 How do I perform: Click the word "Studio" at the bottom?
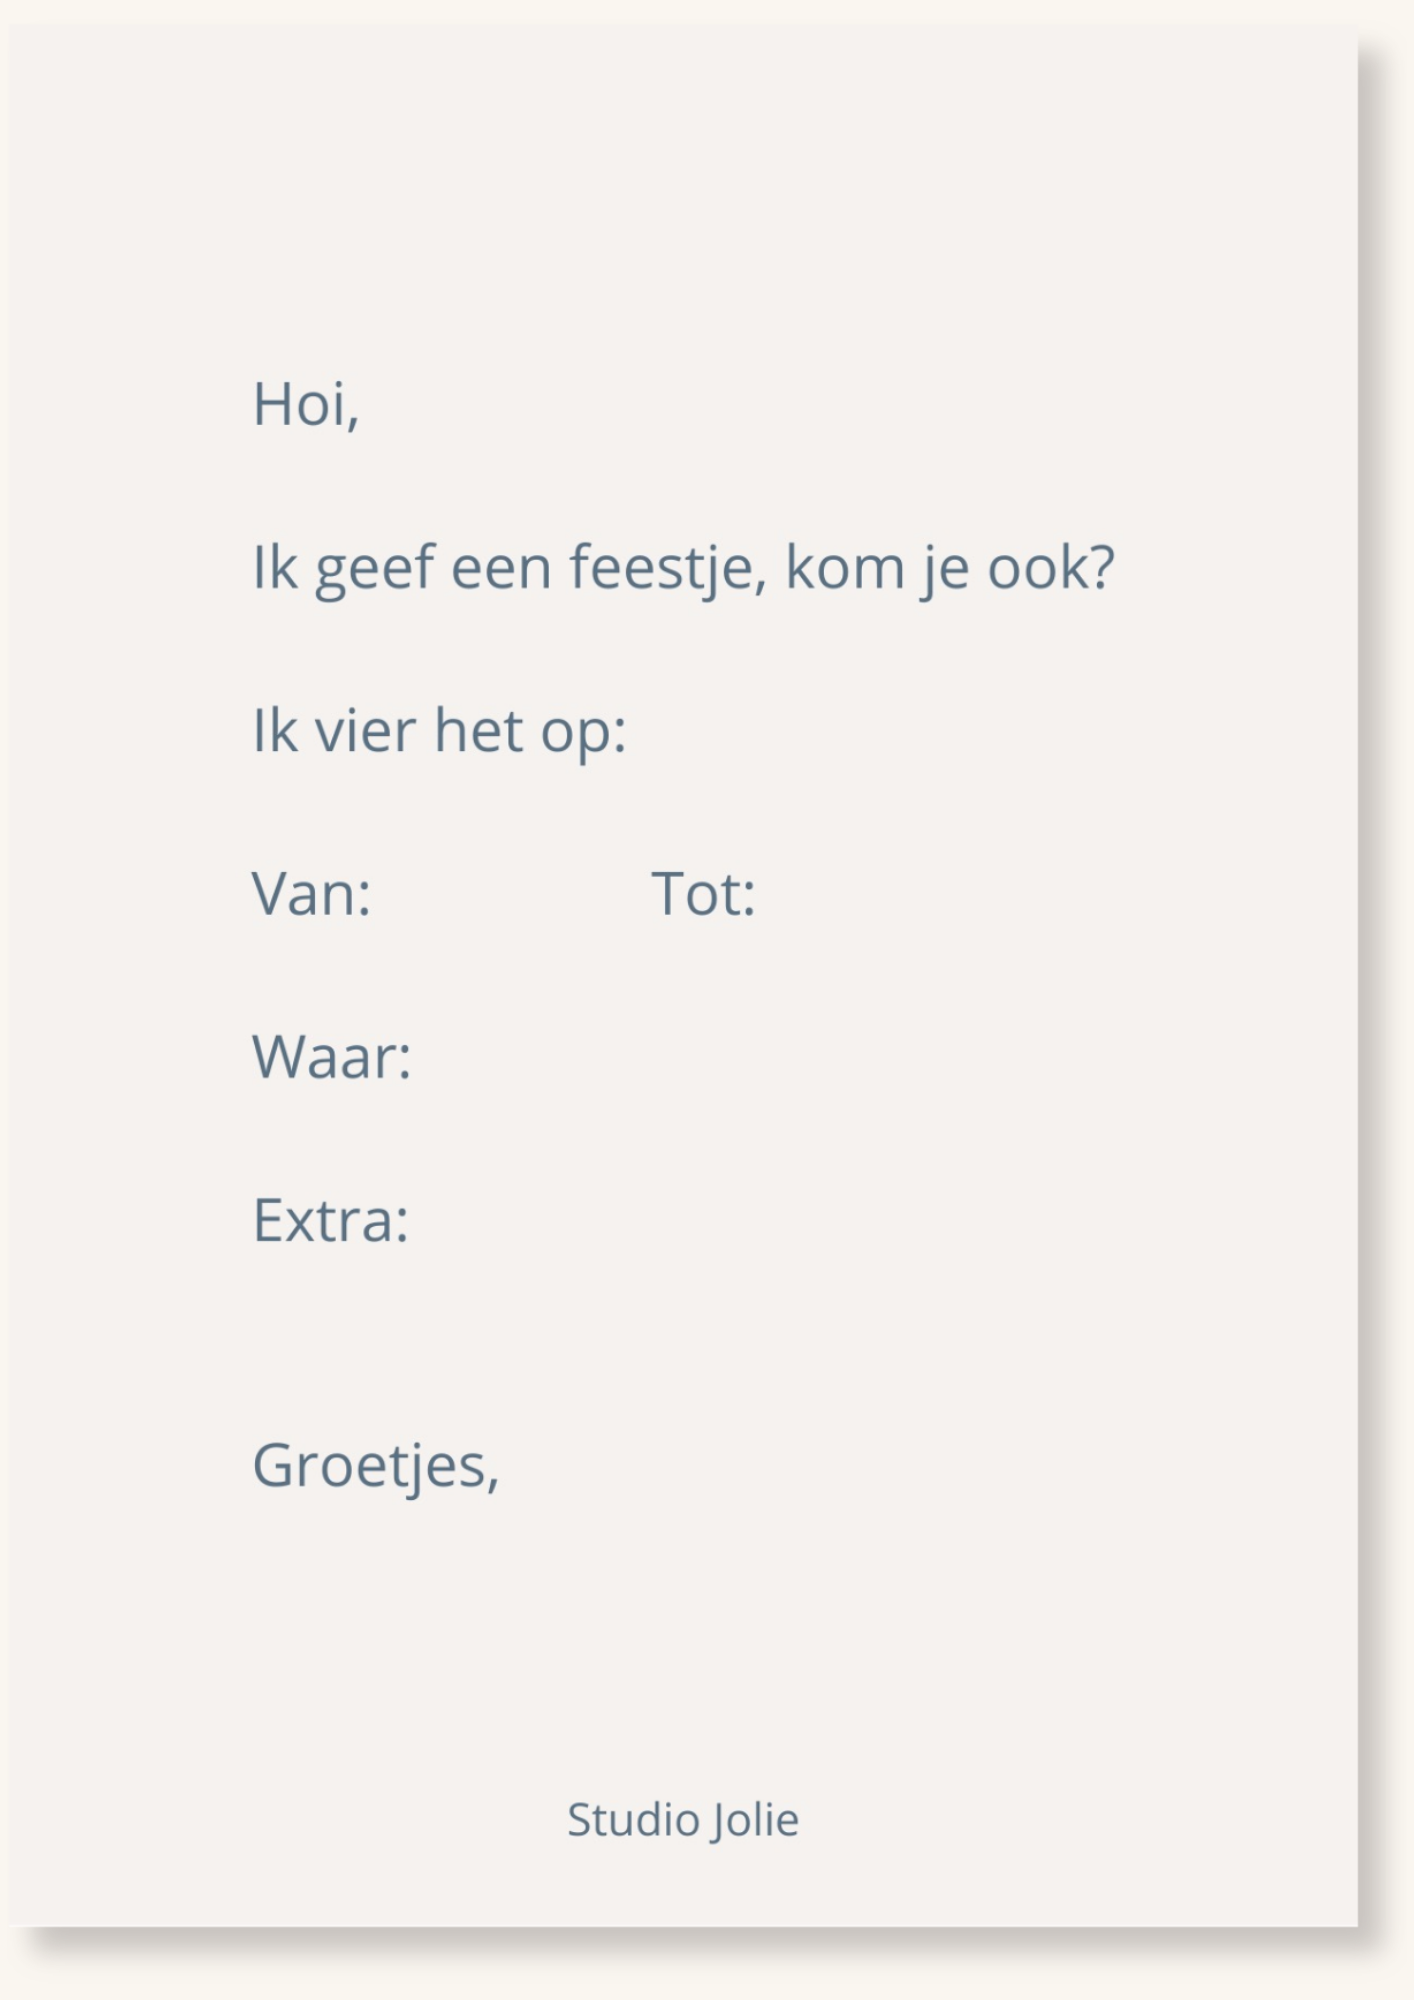(633, 1820)
